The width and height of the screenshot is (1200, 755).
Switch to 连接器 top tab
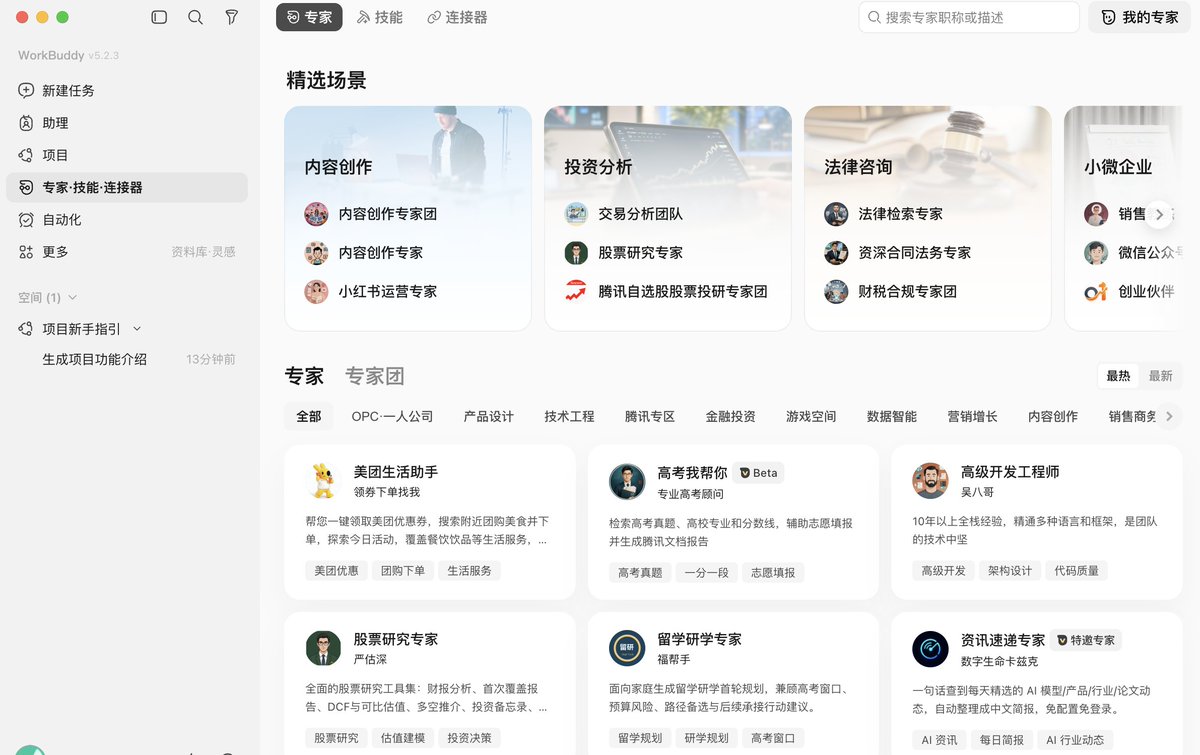pos(457,17)
